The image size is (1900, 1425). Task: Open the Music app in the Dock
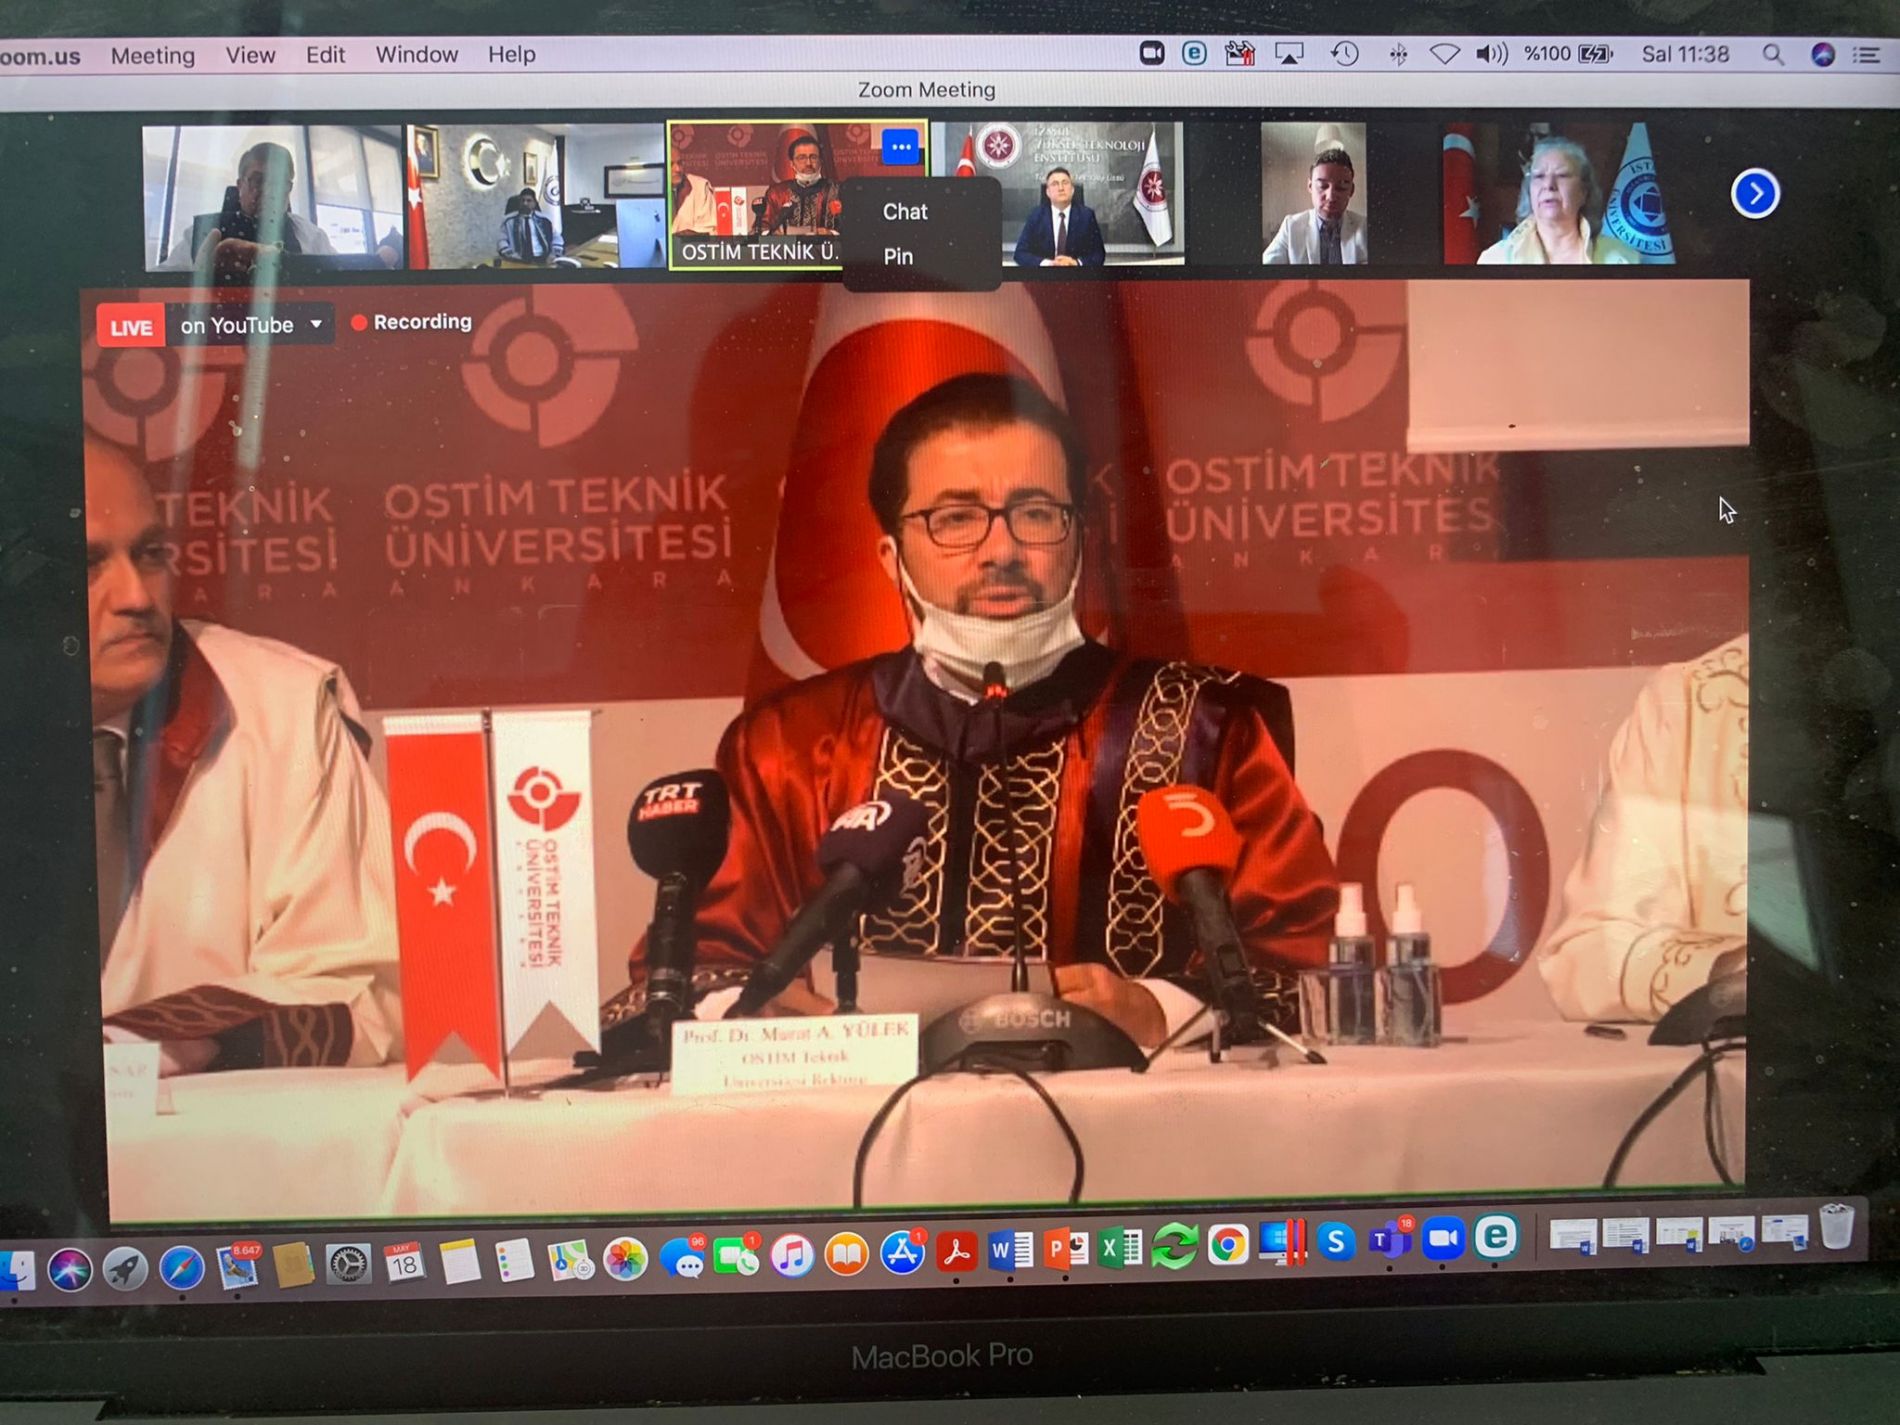click(x=792, y=1255)
